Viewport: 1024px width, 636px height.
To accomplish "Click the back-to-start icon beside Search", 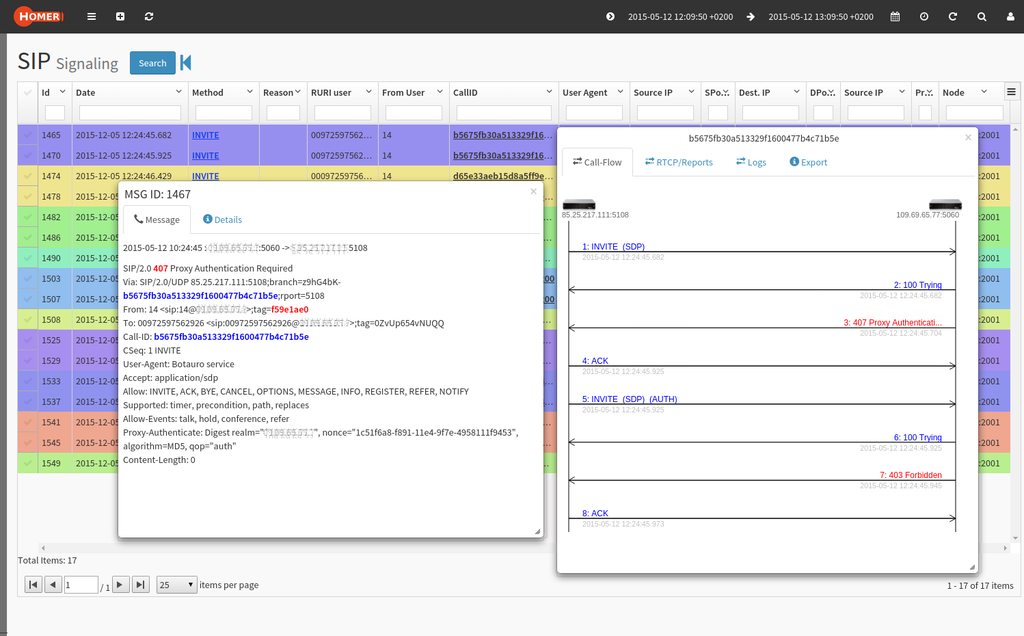I will (185, 63).
